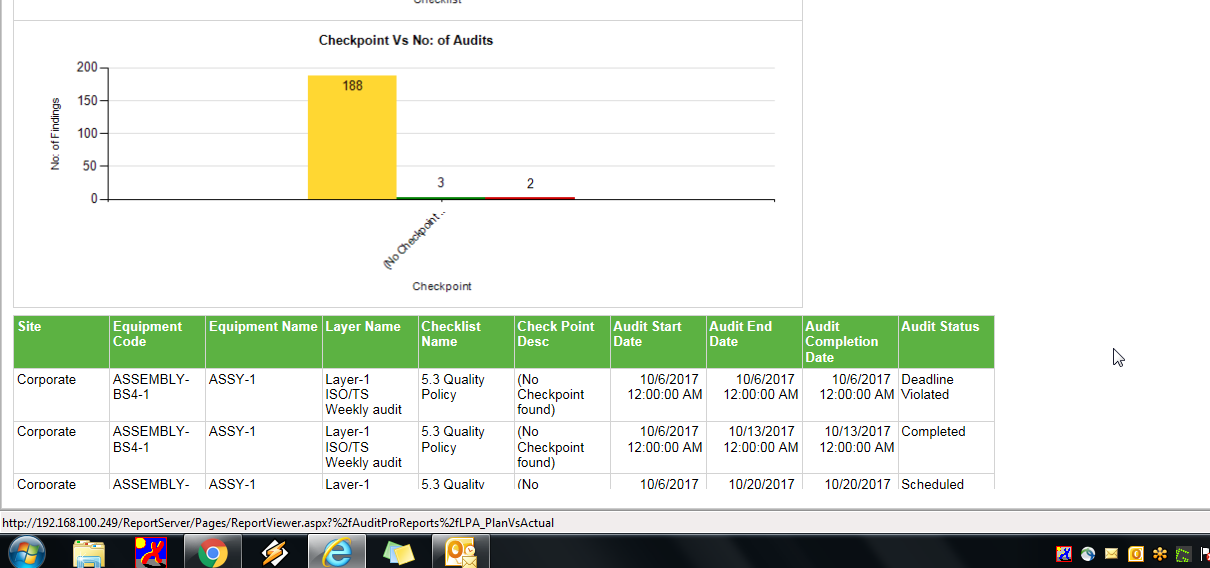Click '5.3 Quality Policy' in the Completed row

[453, 439]
